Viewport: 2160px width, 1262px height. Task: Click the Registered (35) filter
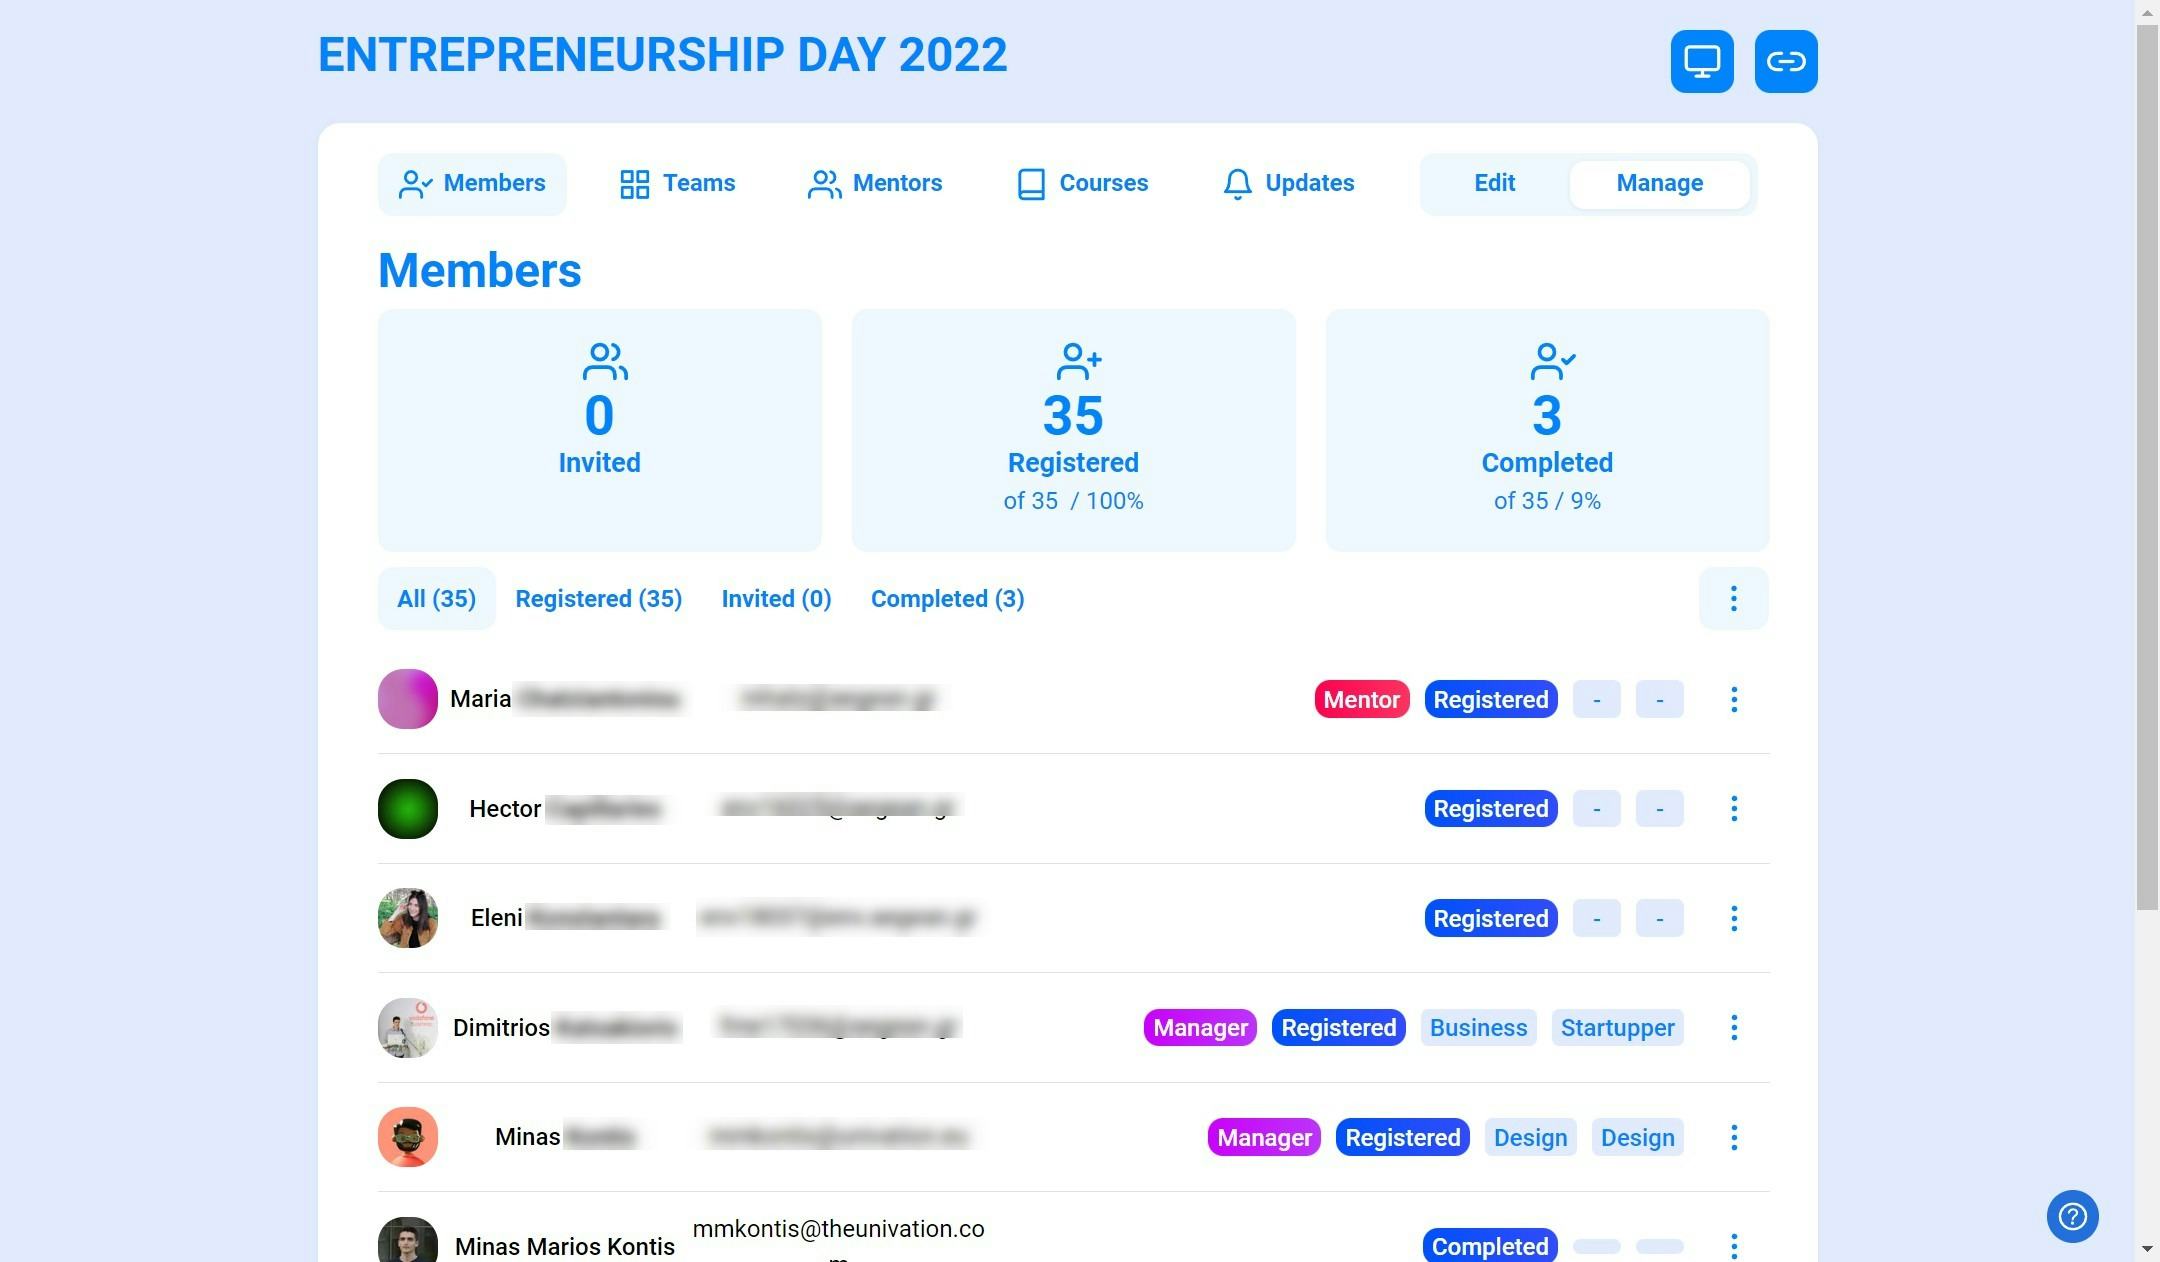pos(598,598)
